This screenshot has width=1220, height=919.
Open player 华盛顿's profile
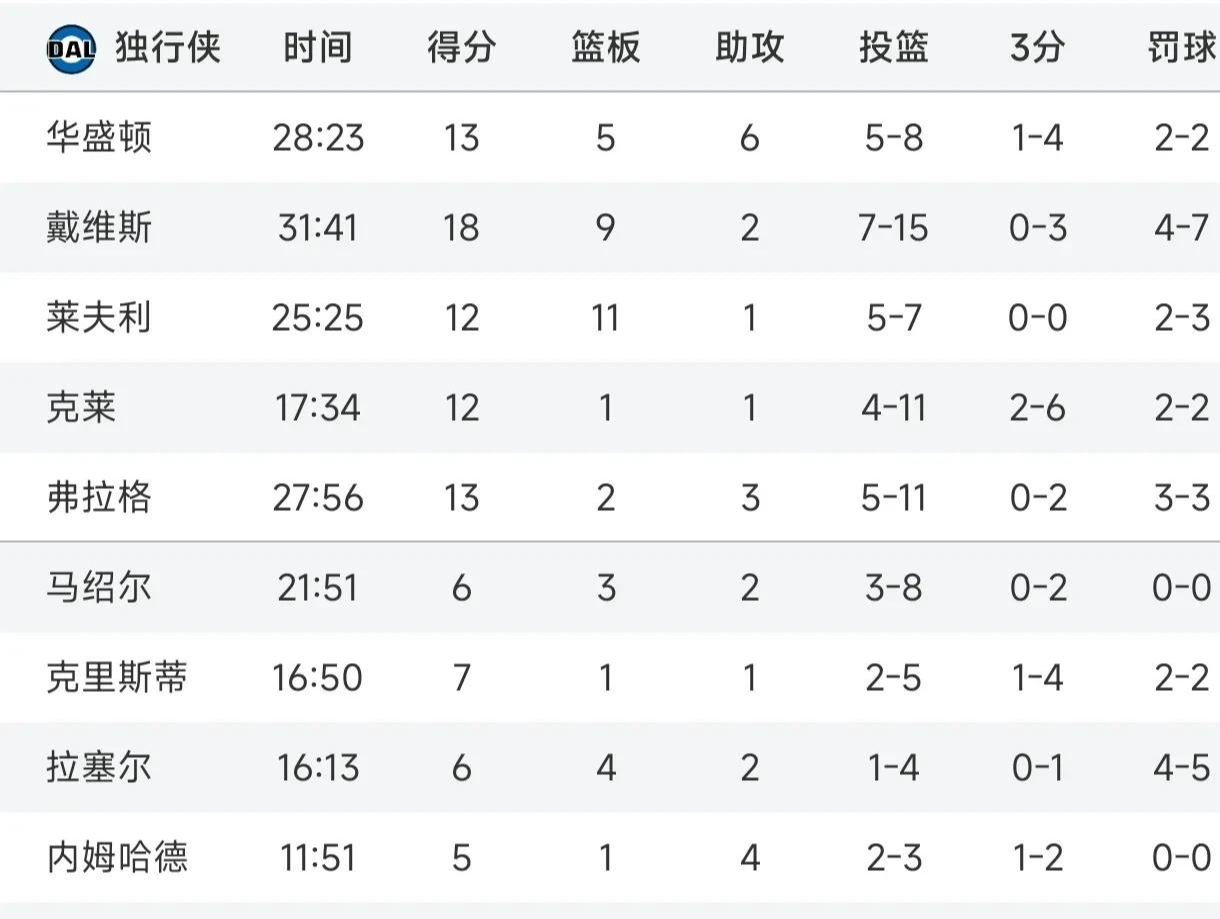[99, 138]
